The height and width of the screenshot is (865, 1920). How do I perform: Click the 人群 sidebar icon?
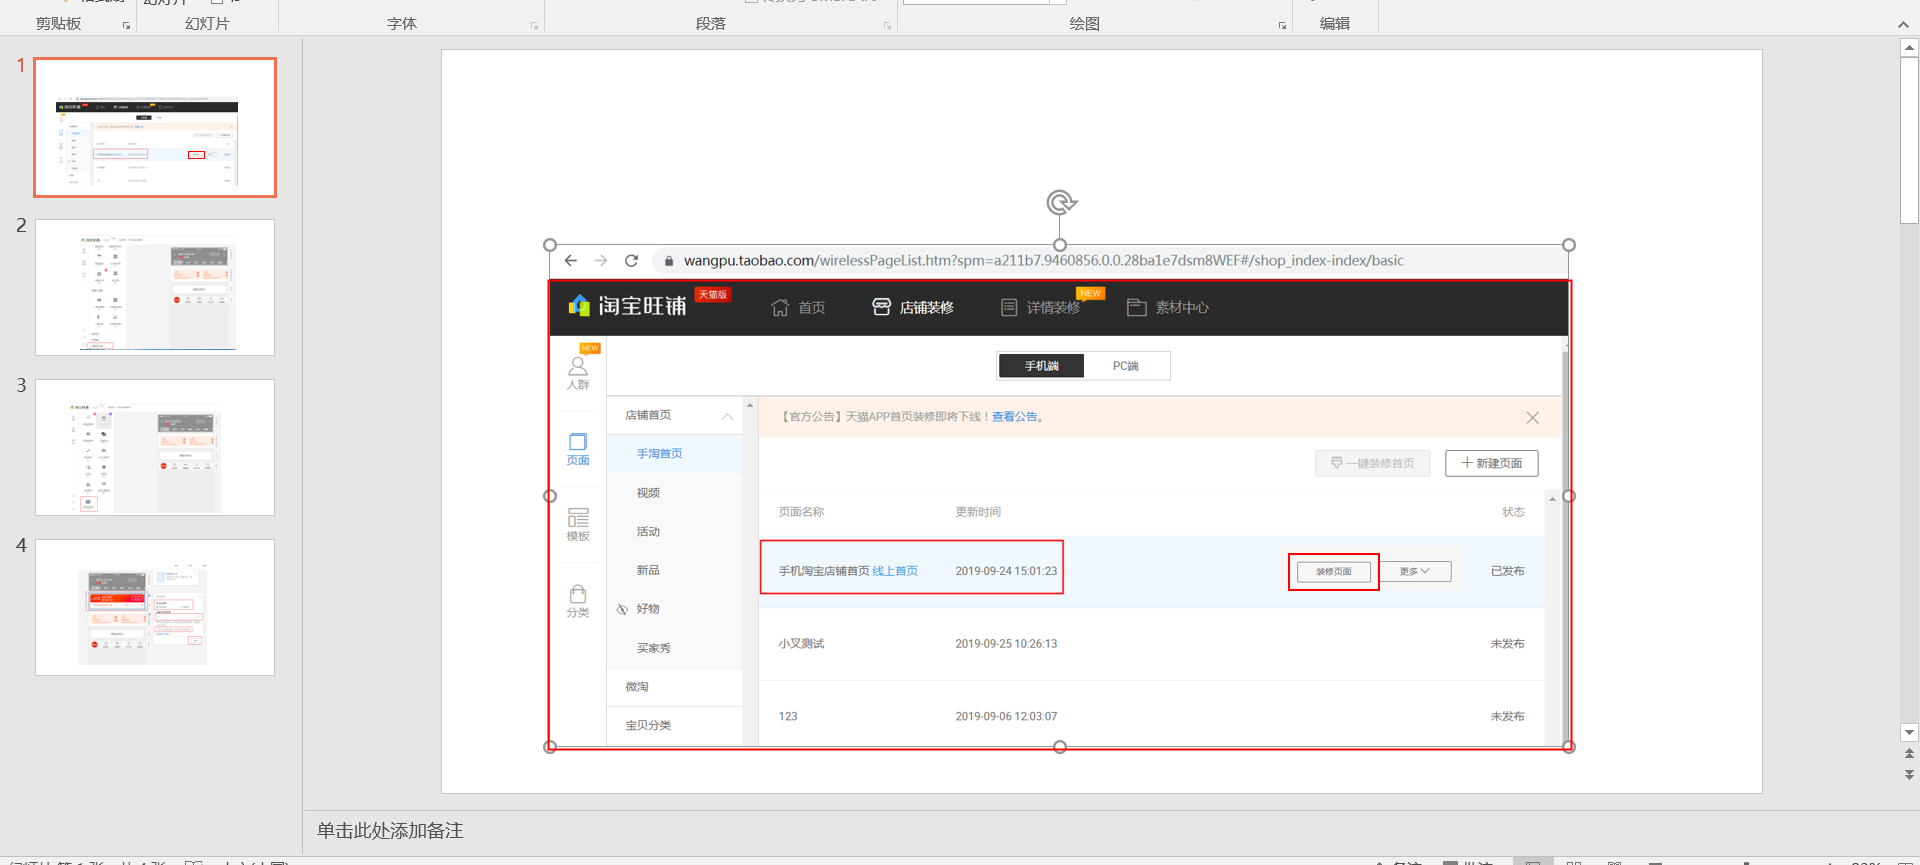tap(578, 372)
